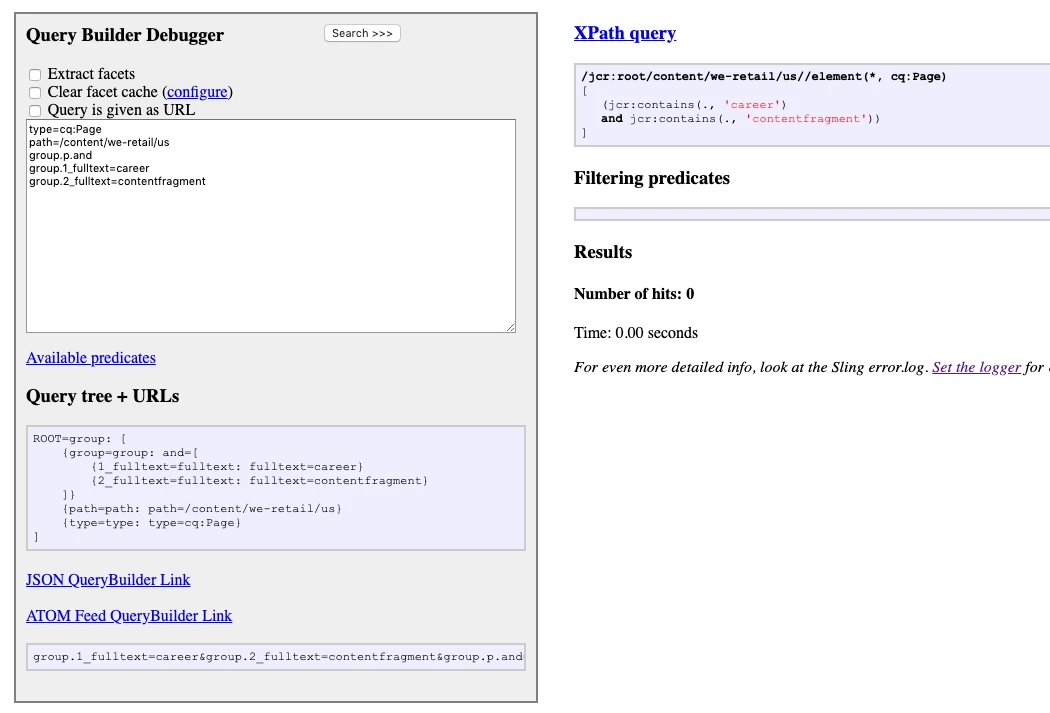Viewport: 1050px width, 713px height.
Task: Click the {type=type: type=cq:Page} tree line
Action: (151, 523)
